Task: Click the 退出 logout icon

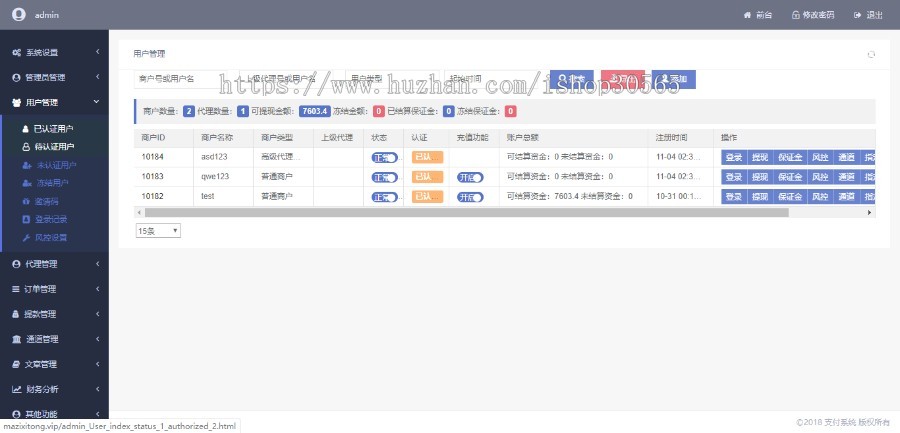Action: pyautogui.click(x=858, y=16)
